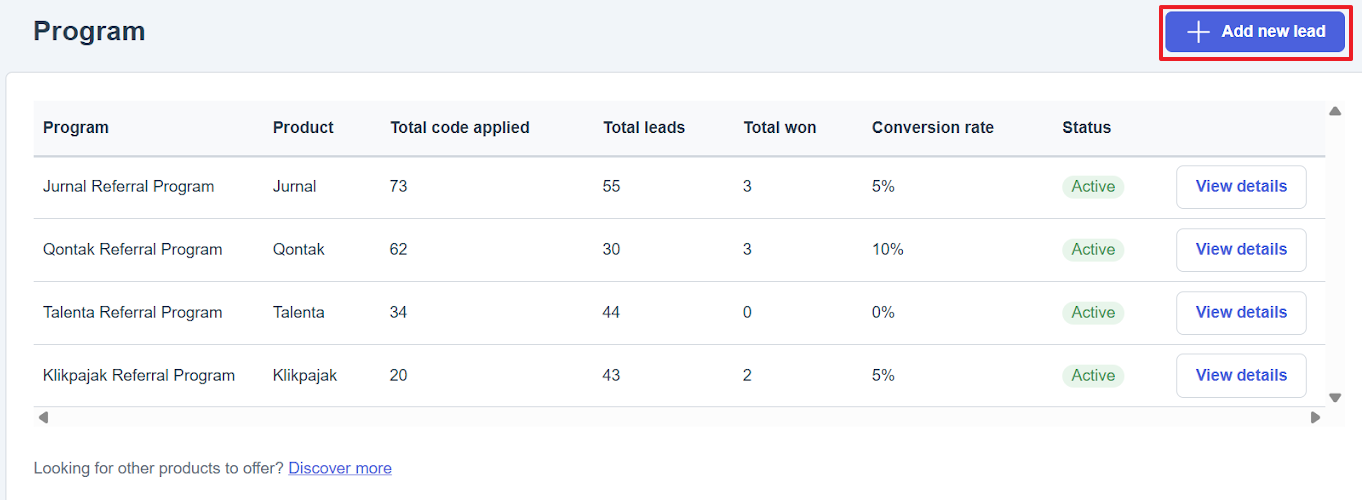
Task: Click the Active status badge for Jurnal
Action: click(x=1093, y=187)
